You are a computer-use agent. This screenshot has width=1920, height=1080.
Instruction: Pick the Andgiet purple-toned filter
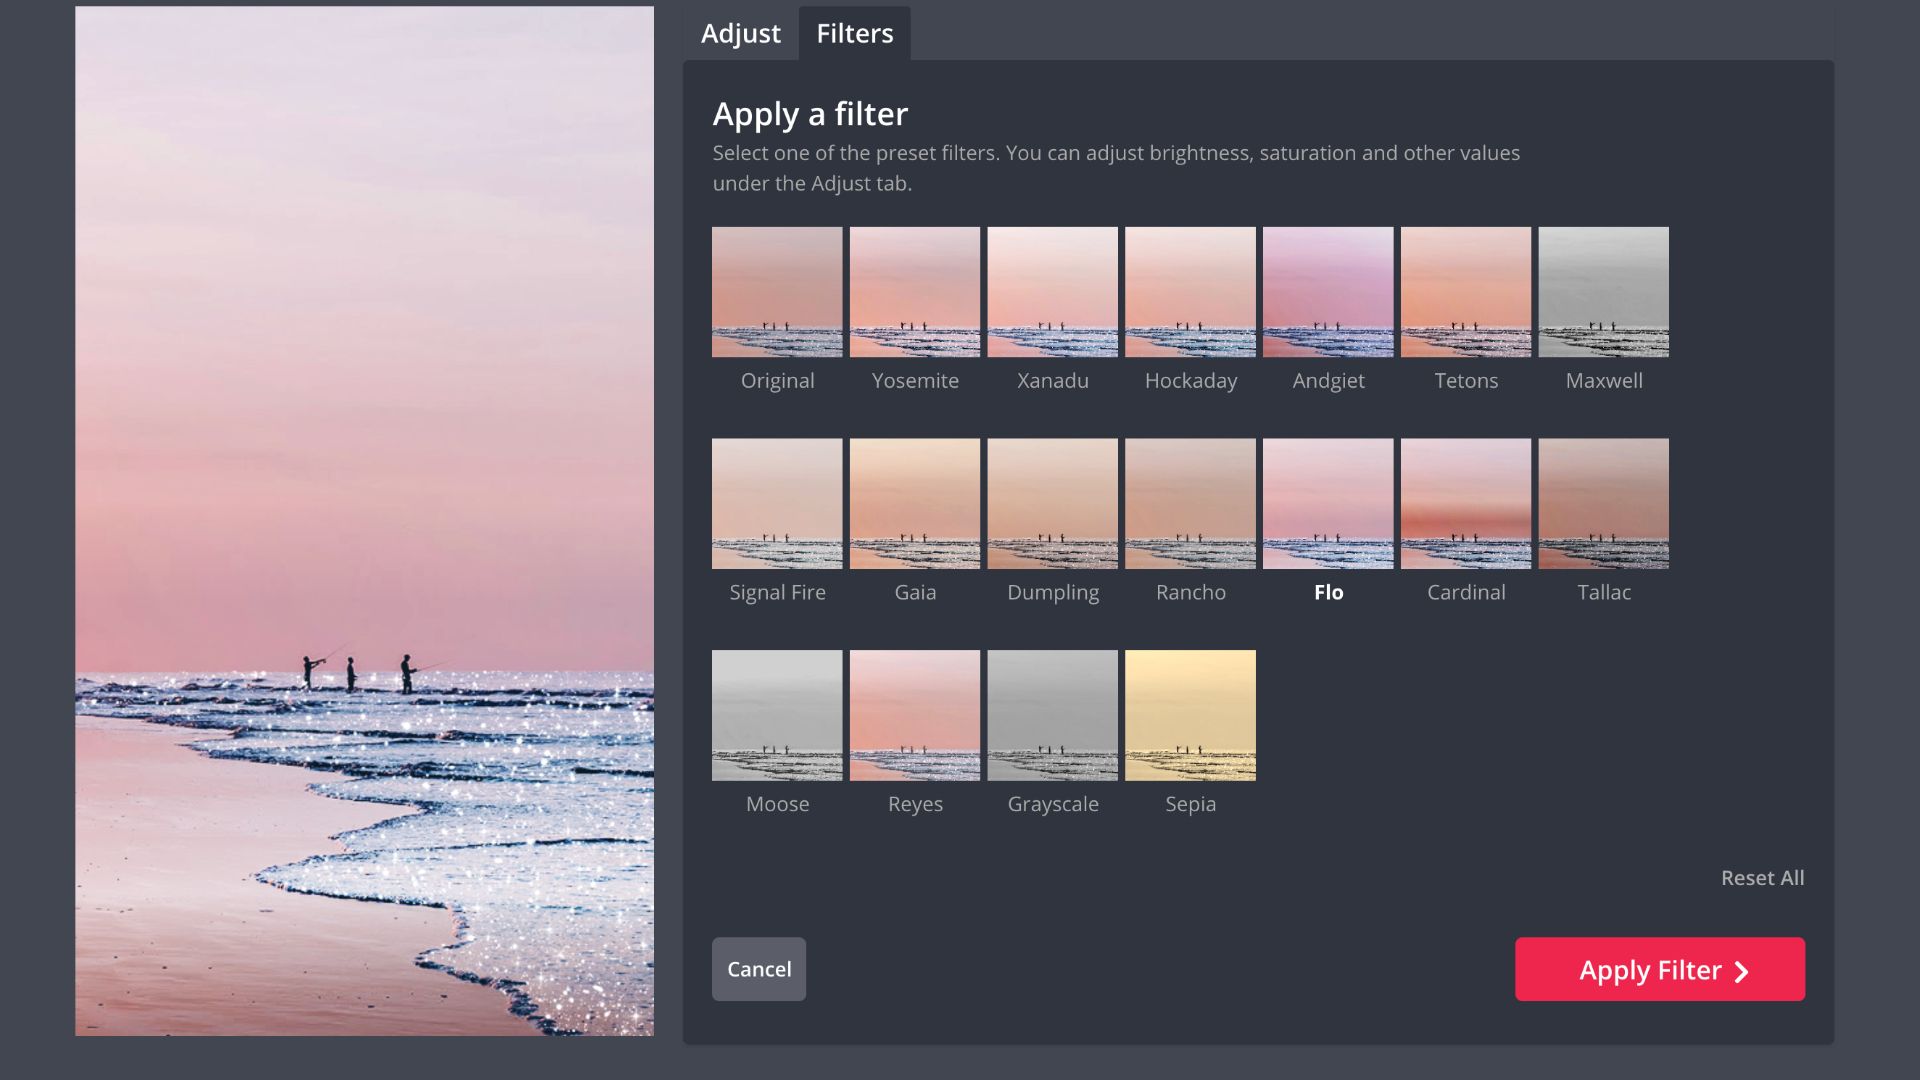click(1327, 292)
